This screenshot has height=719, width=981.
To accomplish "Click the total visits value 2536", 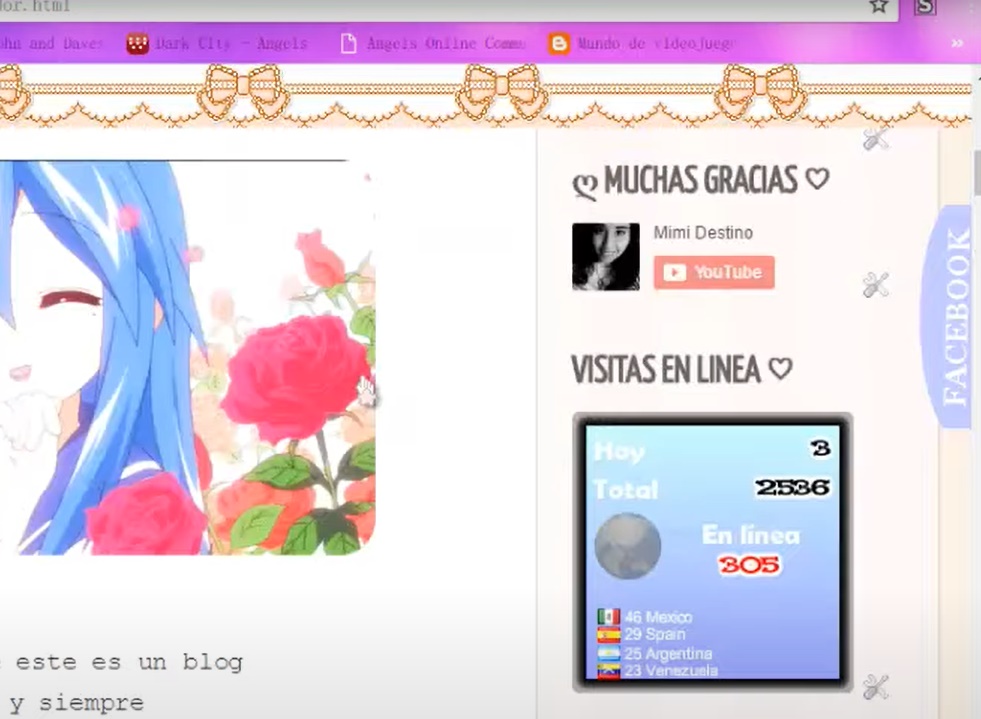I will coord(793,487).
